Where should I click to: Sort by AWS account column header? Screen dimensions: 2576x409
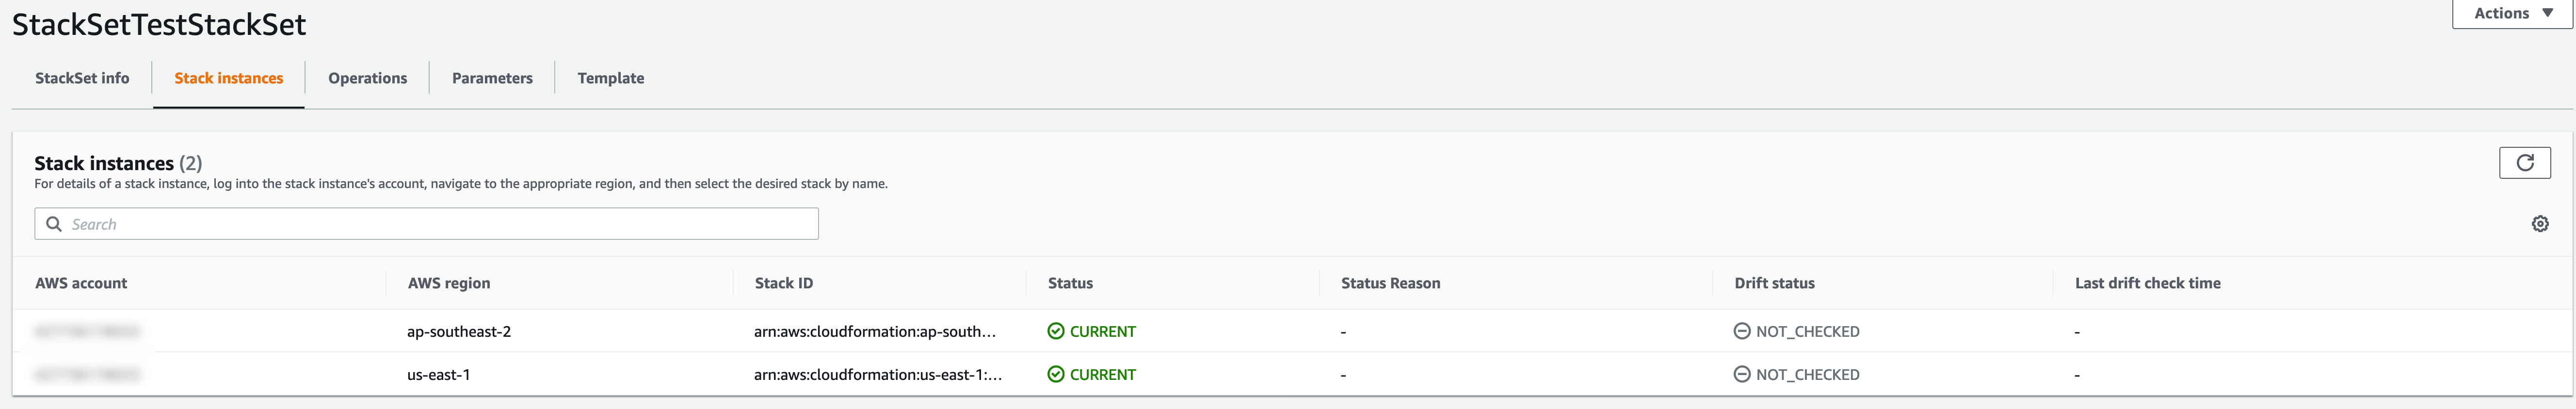(x=81, y=283)
